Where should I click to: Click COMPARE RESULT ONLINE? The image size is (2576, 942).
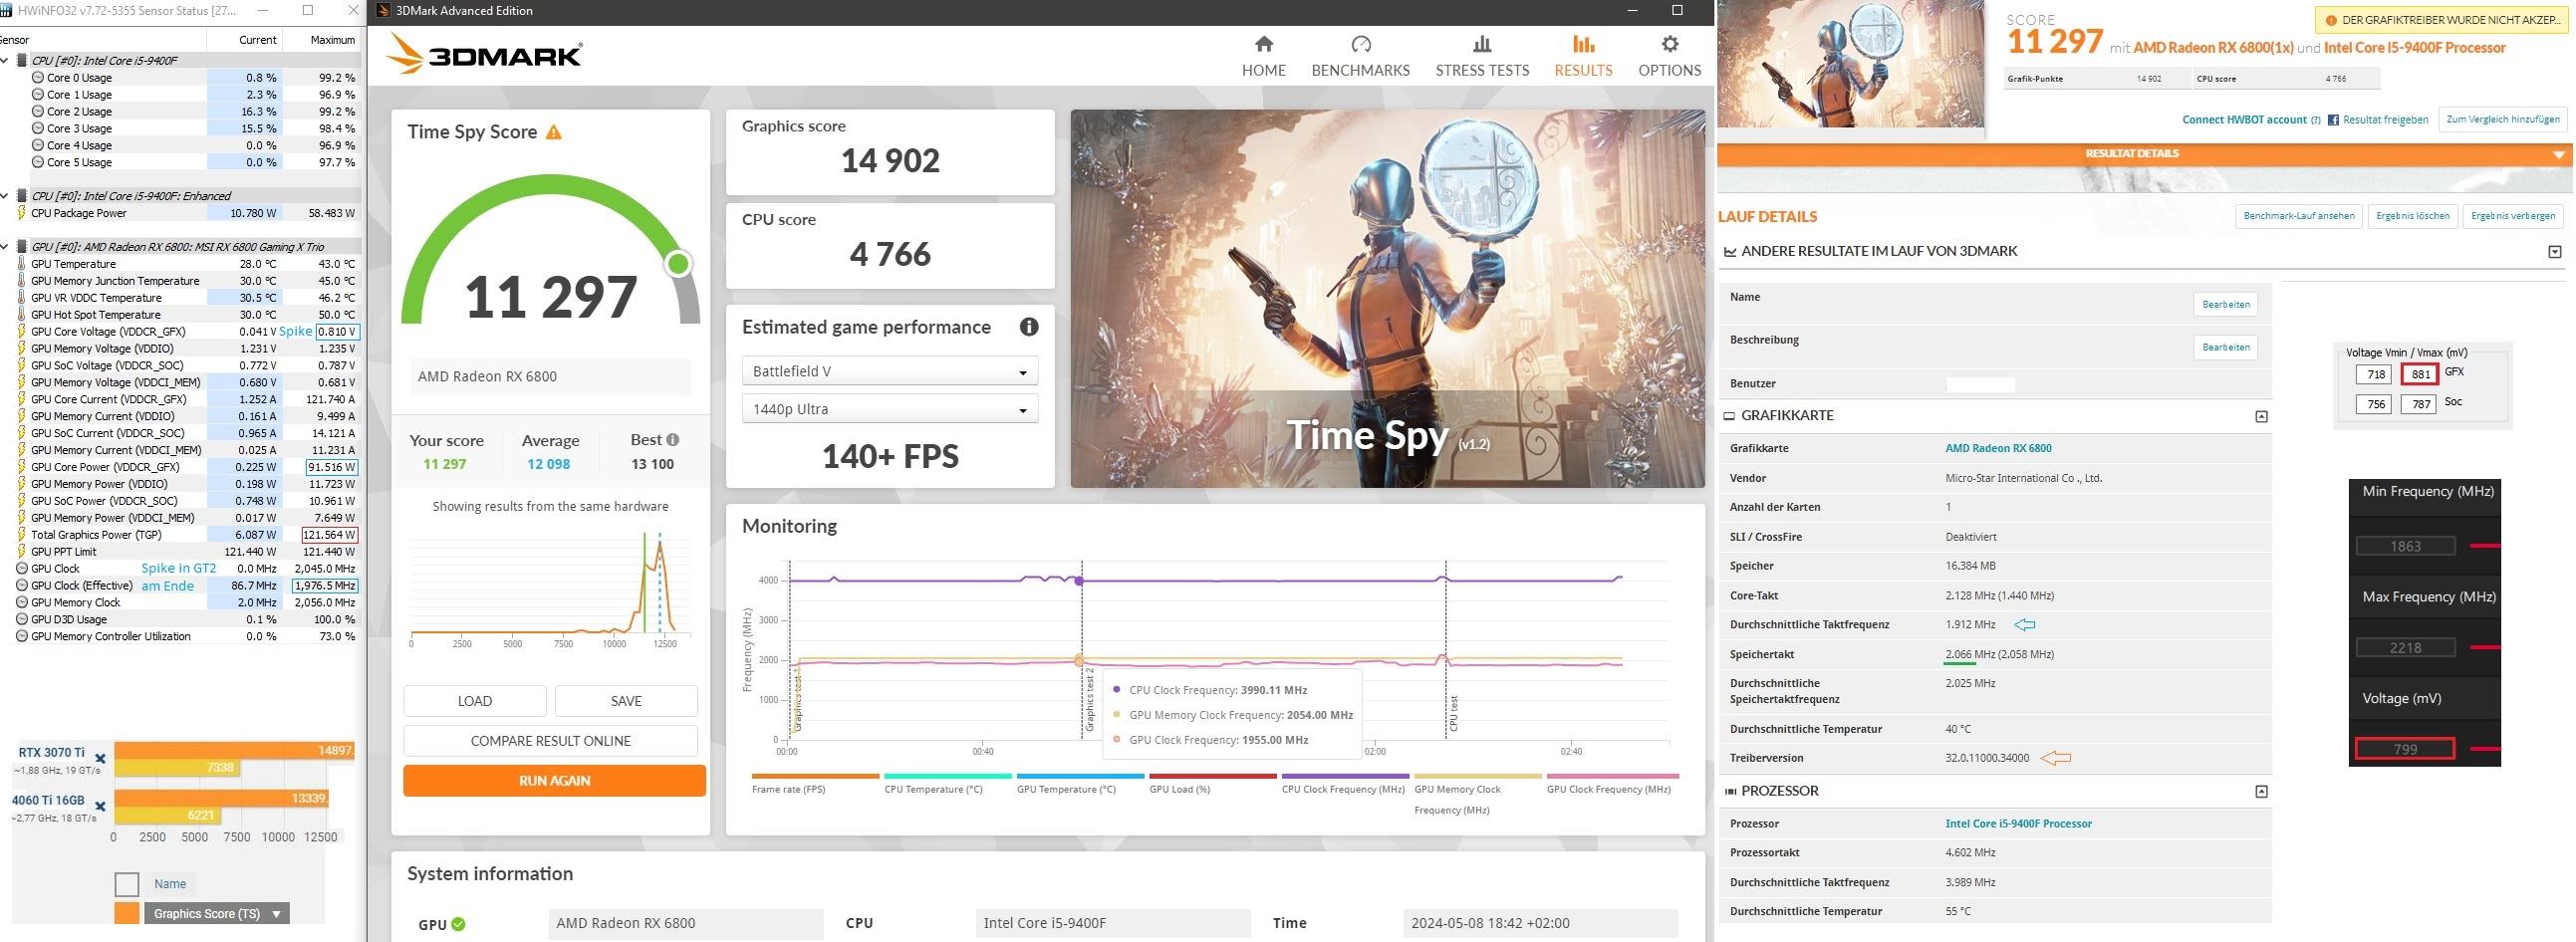(x=551, y=741)
